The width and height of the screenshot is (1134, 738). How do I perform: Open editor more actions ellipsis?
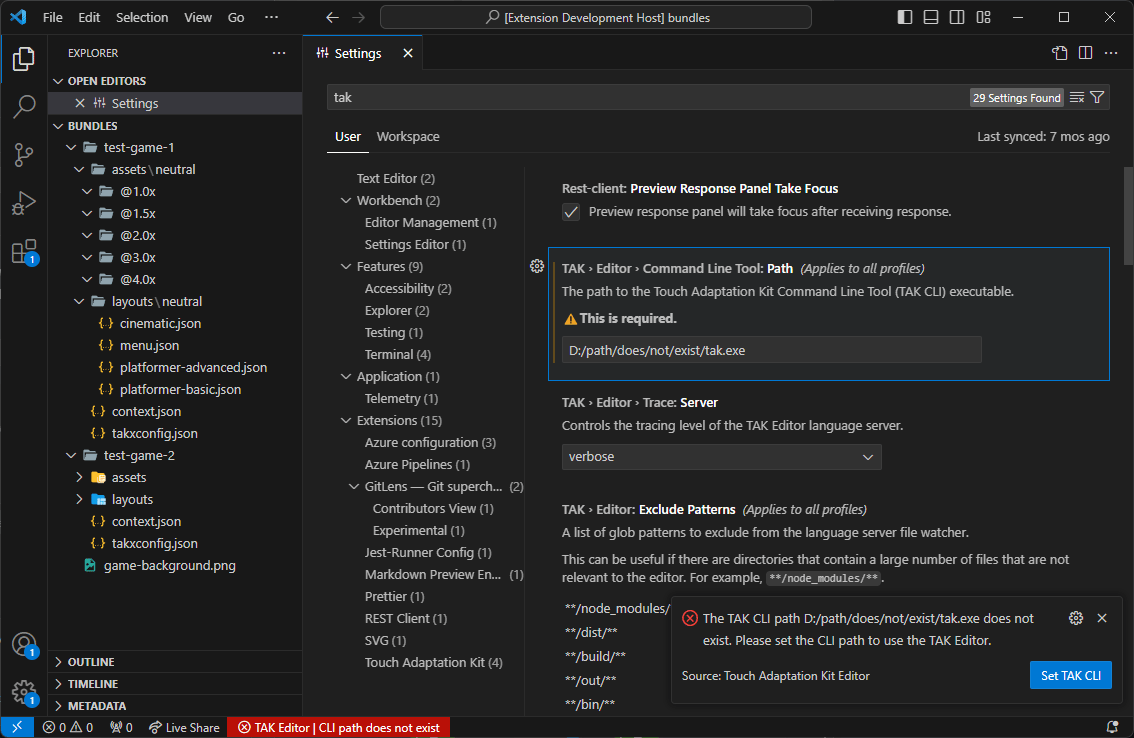pyautogui.click(x=1112, y=53)
